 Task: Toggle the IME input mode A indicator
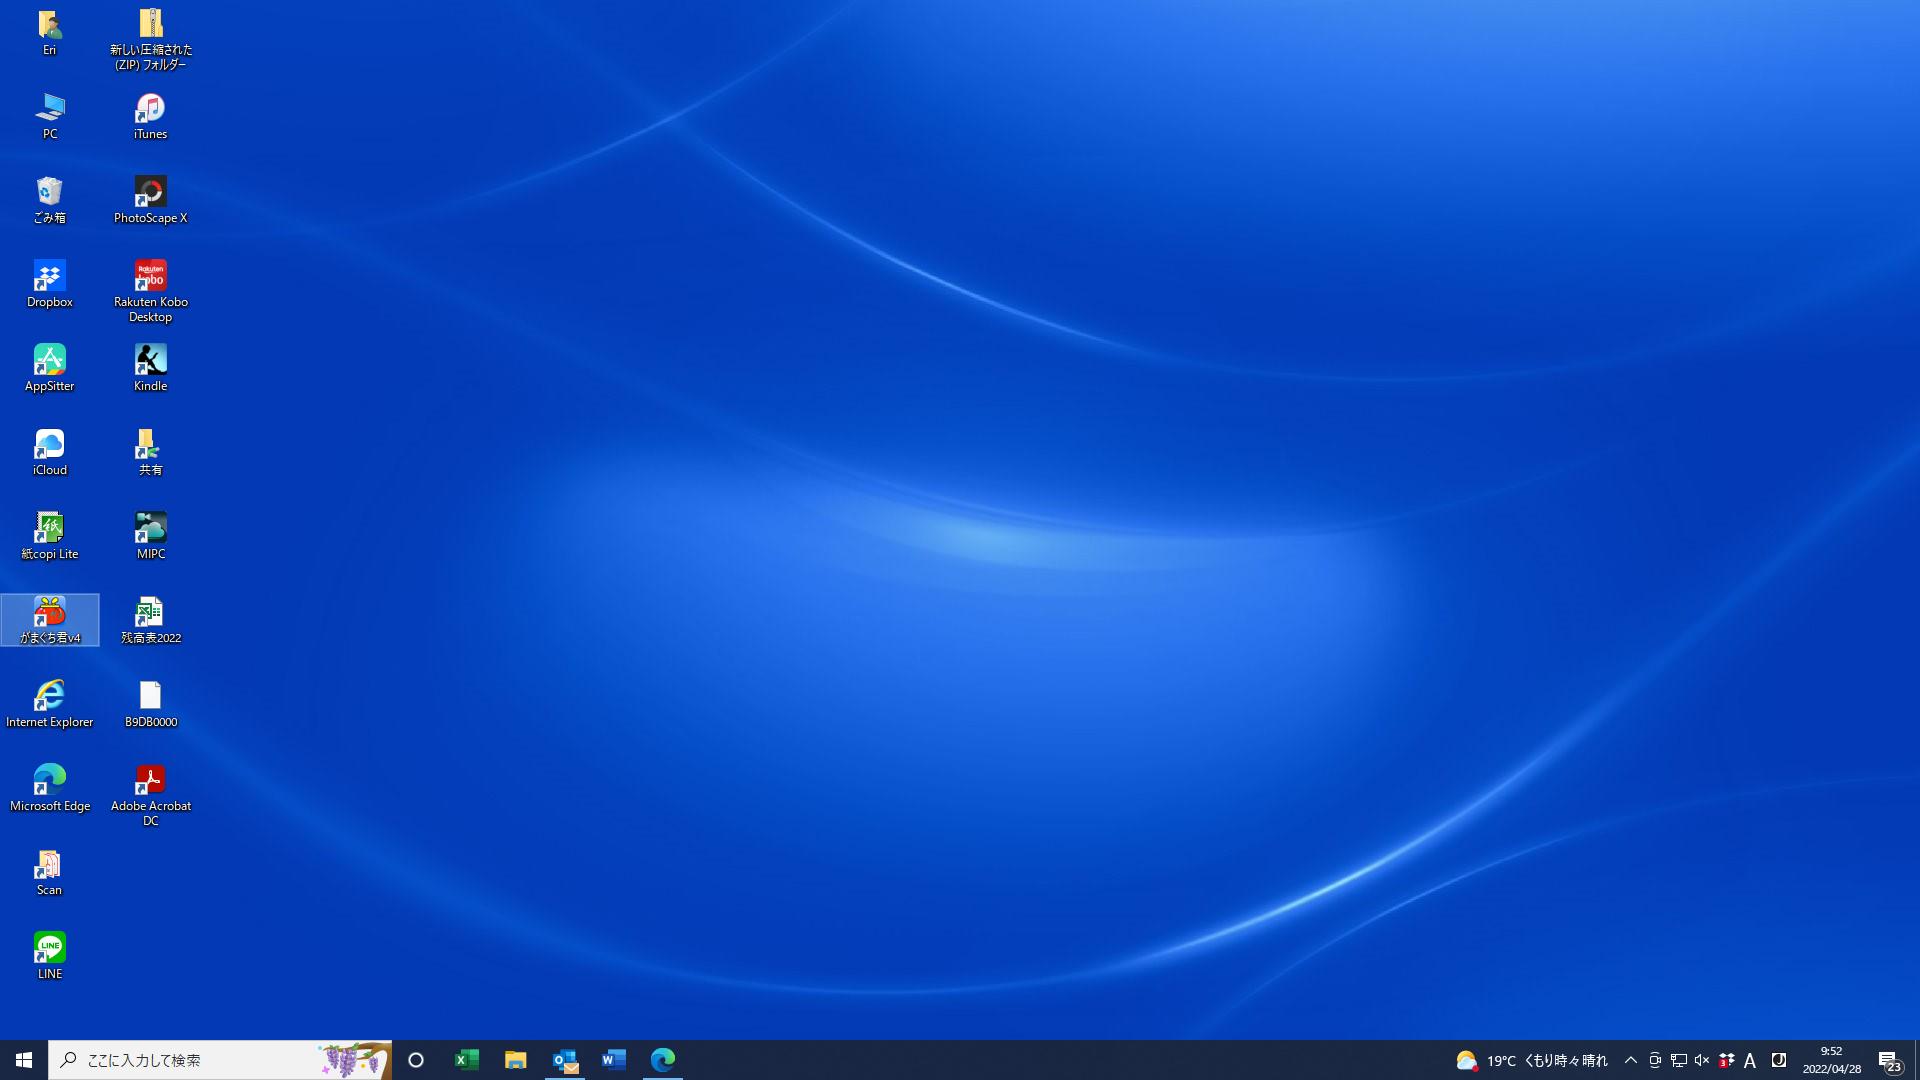(1750, 1061)
